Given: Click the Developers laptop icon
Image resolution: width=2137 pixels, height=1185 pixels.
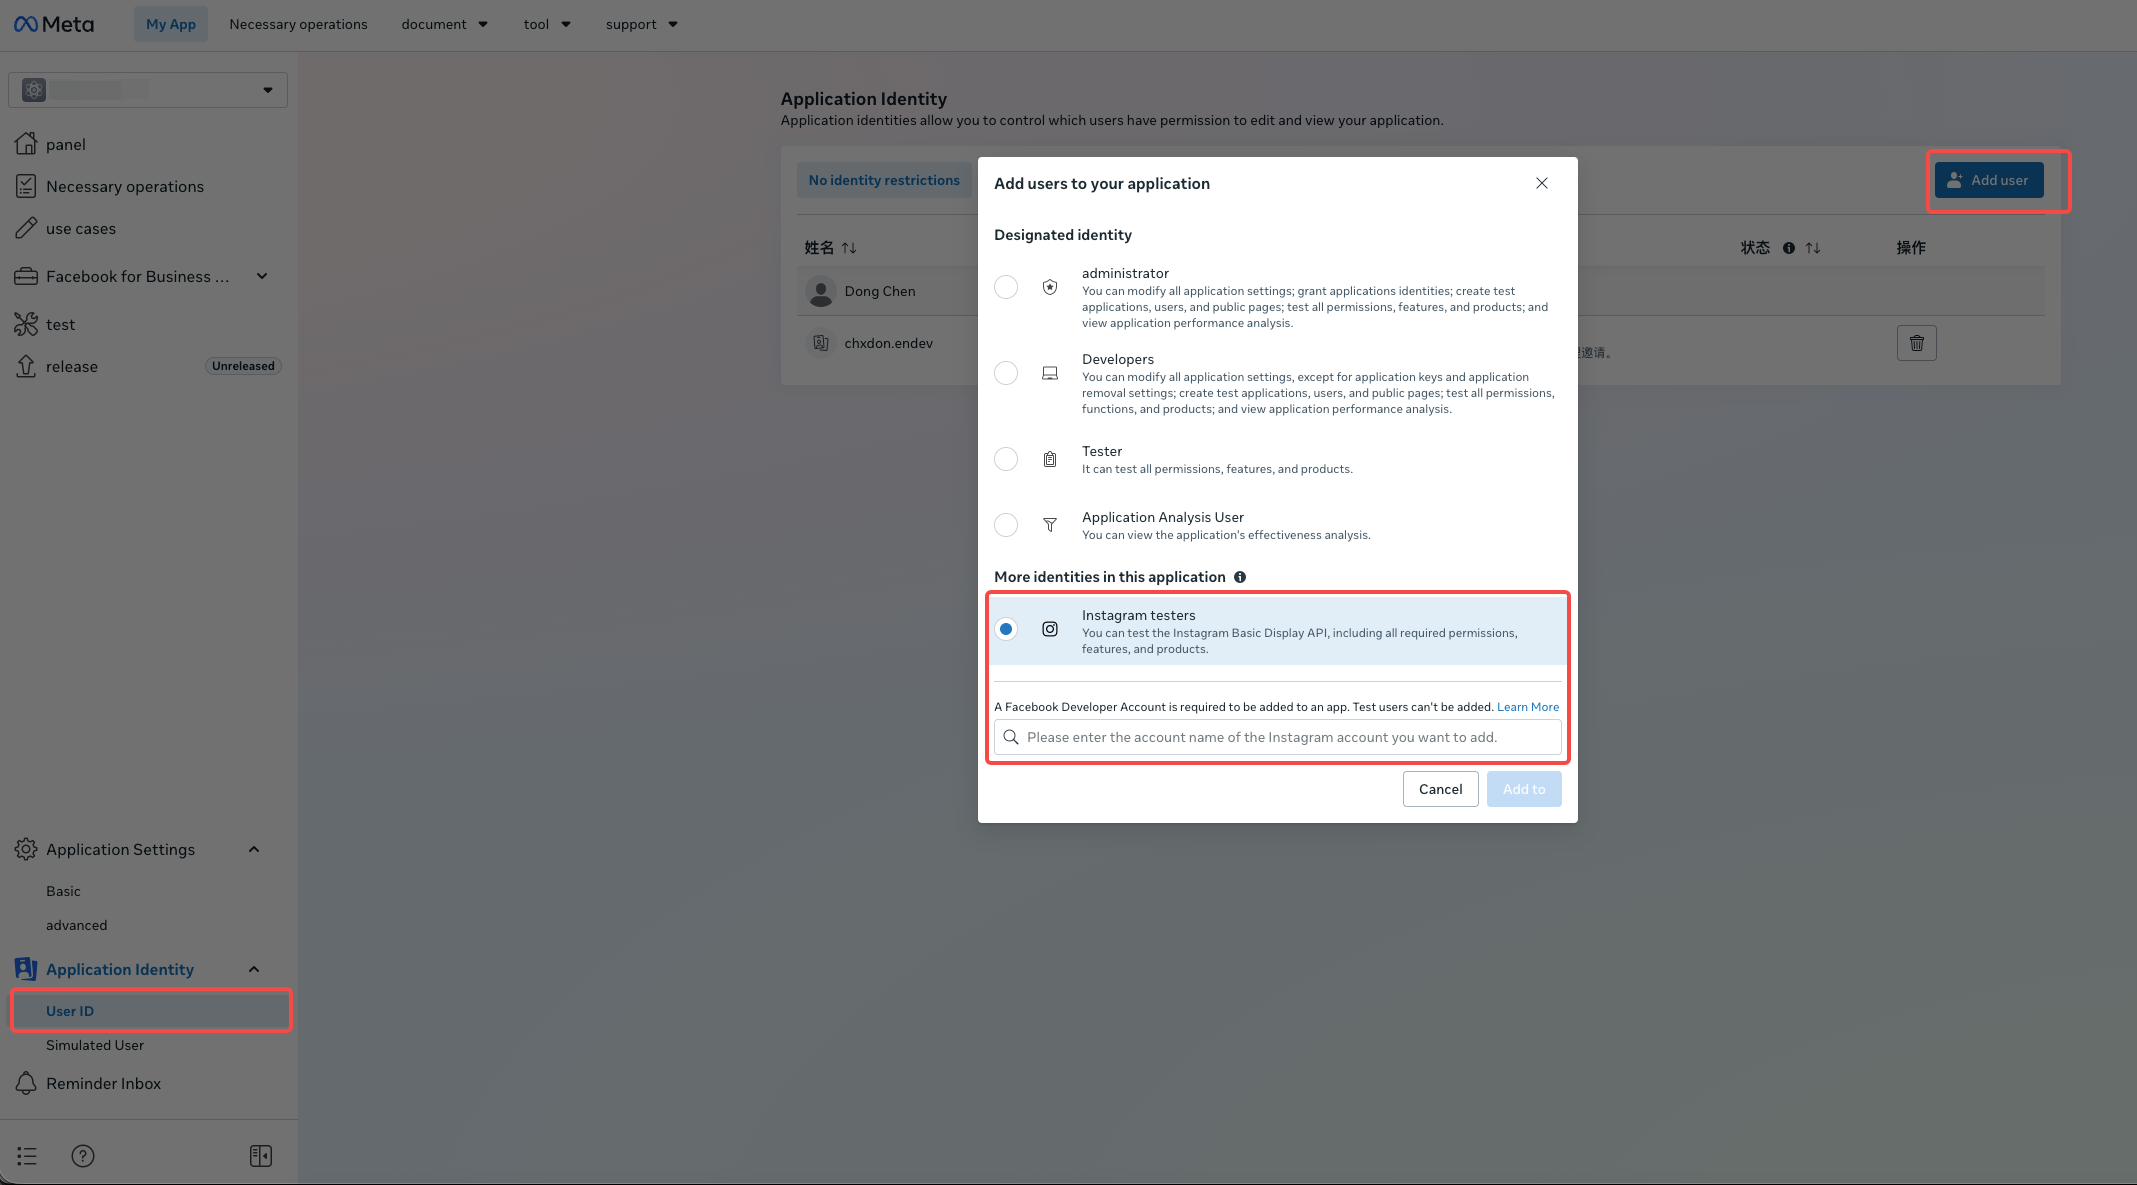Looking at the screenshot, I should tap(1050, 373).
